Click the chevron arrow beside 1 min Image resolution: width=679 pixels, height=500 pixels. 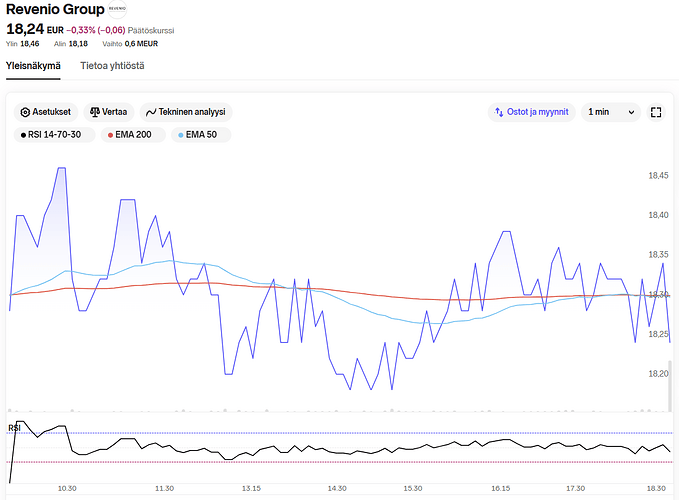point(631,112)
